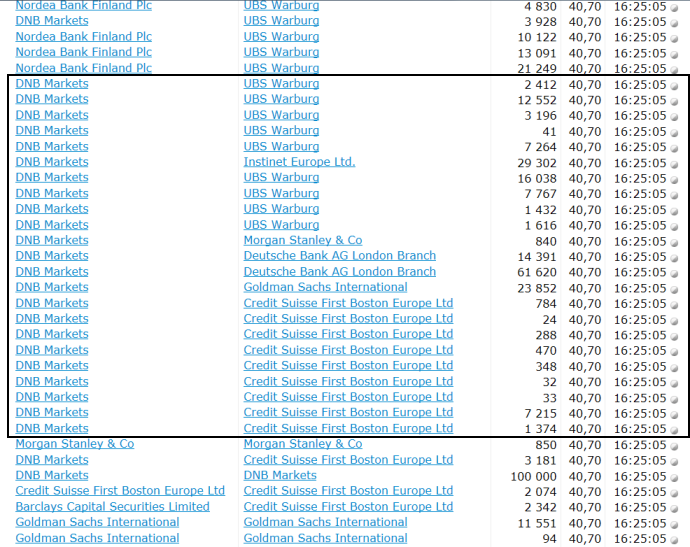Open Deutsche Bank AG London Branch in the 14 391 row
690x547 pixels.
click(339, 256)
